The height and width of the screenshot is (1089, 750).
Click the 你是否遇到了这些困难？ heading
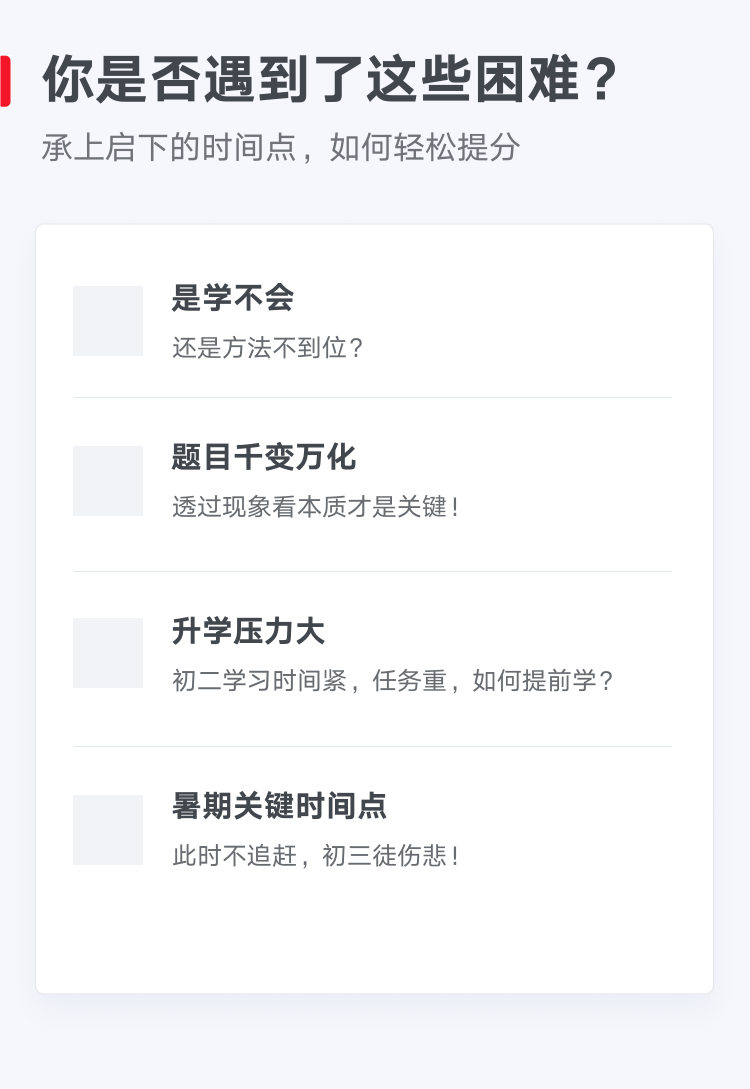click(x=330, y=80)
